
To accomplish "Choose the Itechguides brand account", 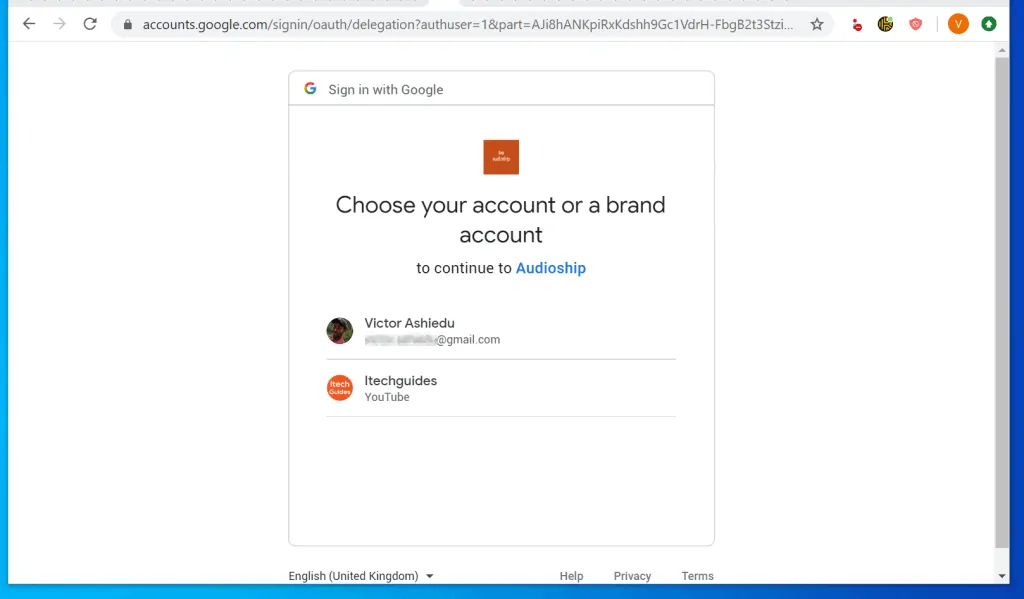I will click(501, 388).
